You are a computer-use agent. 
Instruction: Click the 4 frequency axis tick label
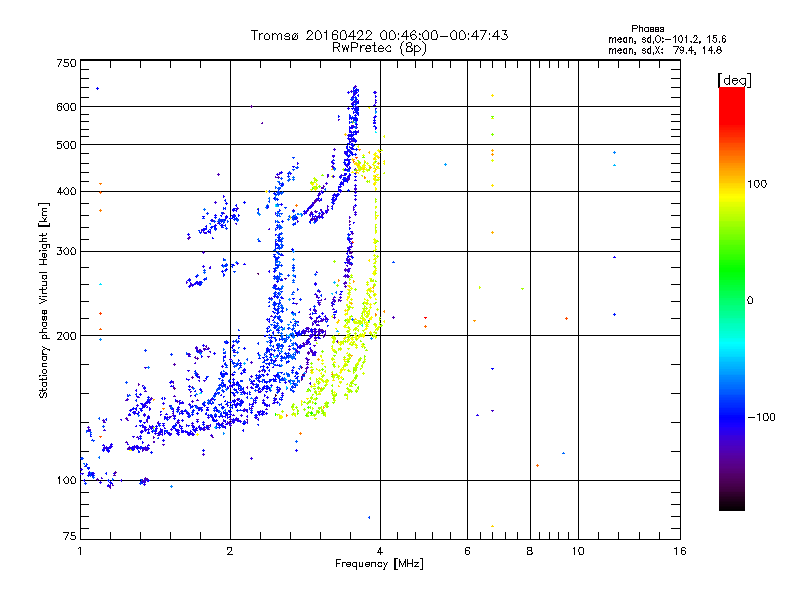point(380,551)
